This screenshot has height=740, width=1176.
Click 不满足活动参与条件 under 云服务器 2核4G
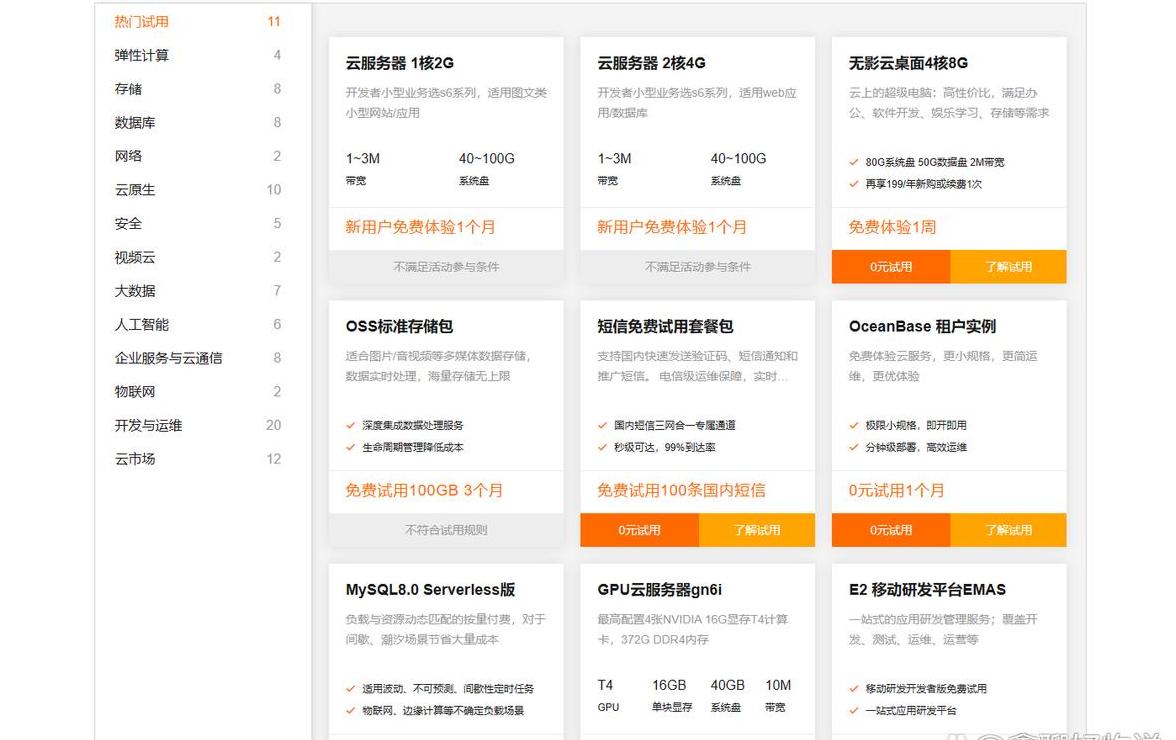tap(698, 267)
